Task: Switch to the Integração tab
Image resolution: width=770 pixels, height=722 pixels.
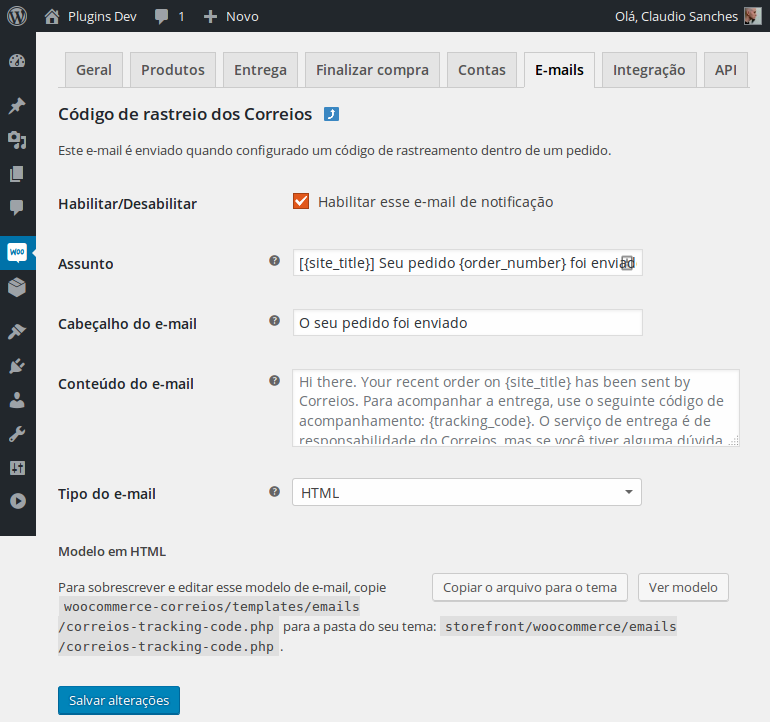Action: pyautogui.click(x=649, y=70)
